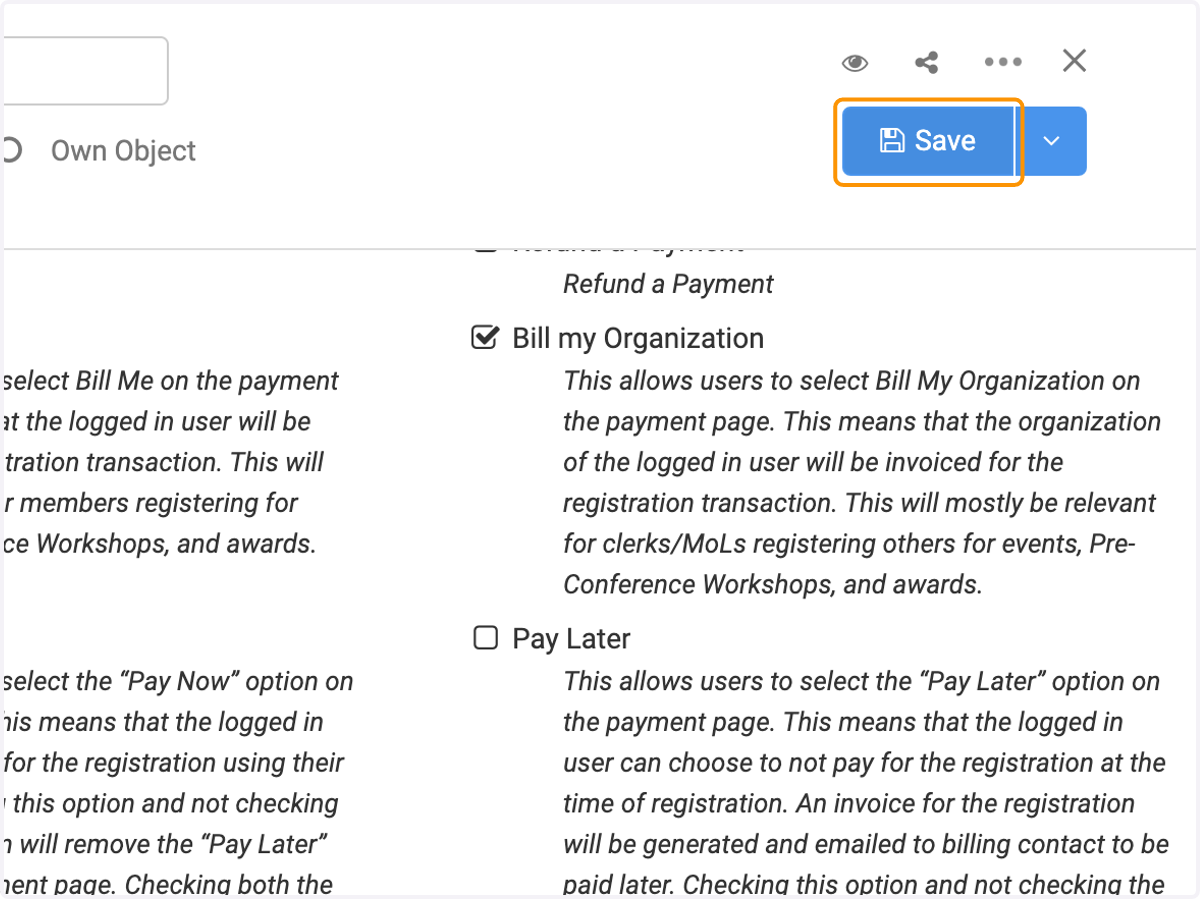Check the Pay Later checkbox
Screen dimensions: 1200x899
[x=485, y=638]
